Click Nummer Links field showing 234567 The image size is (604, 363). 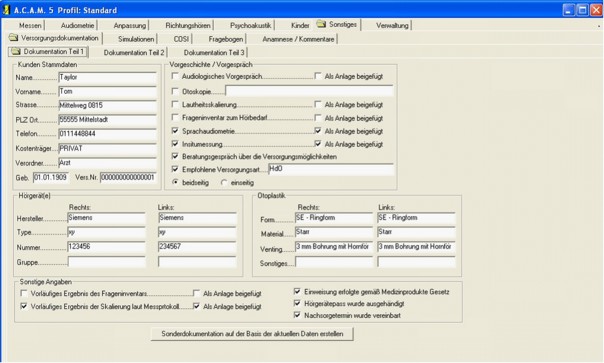tap(197, 247)
